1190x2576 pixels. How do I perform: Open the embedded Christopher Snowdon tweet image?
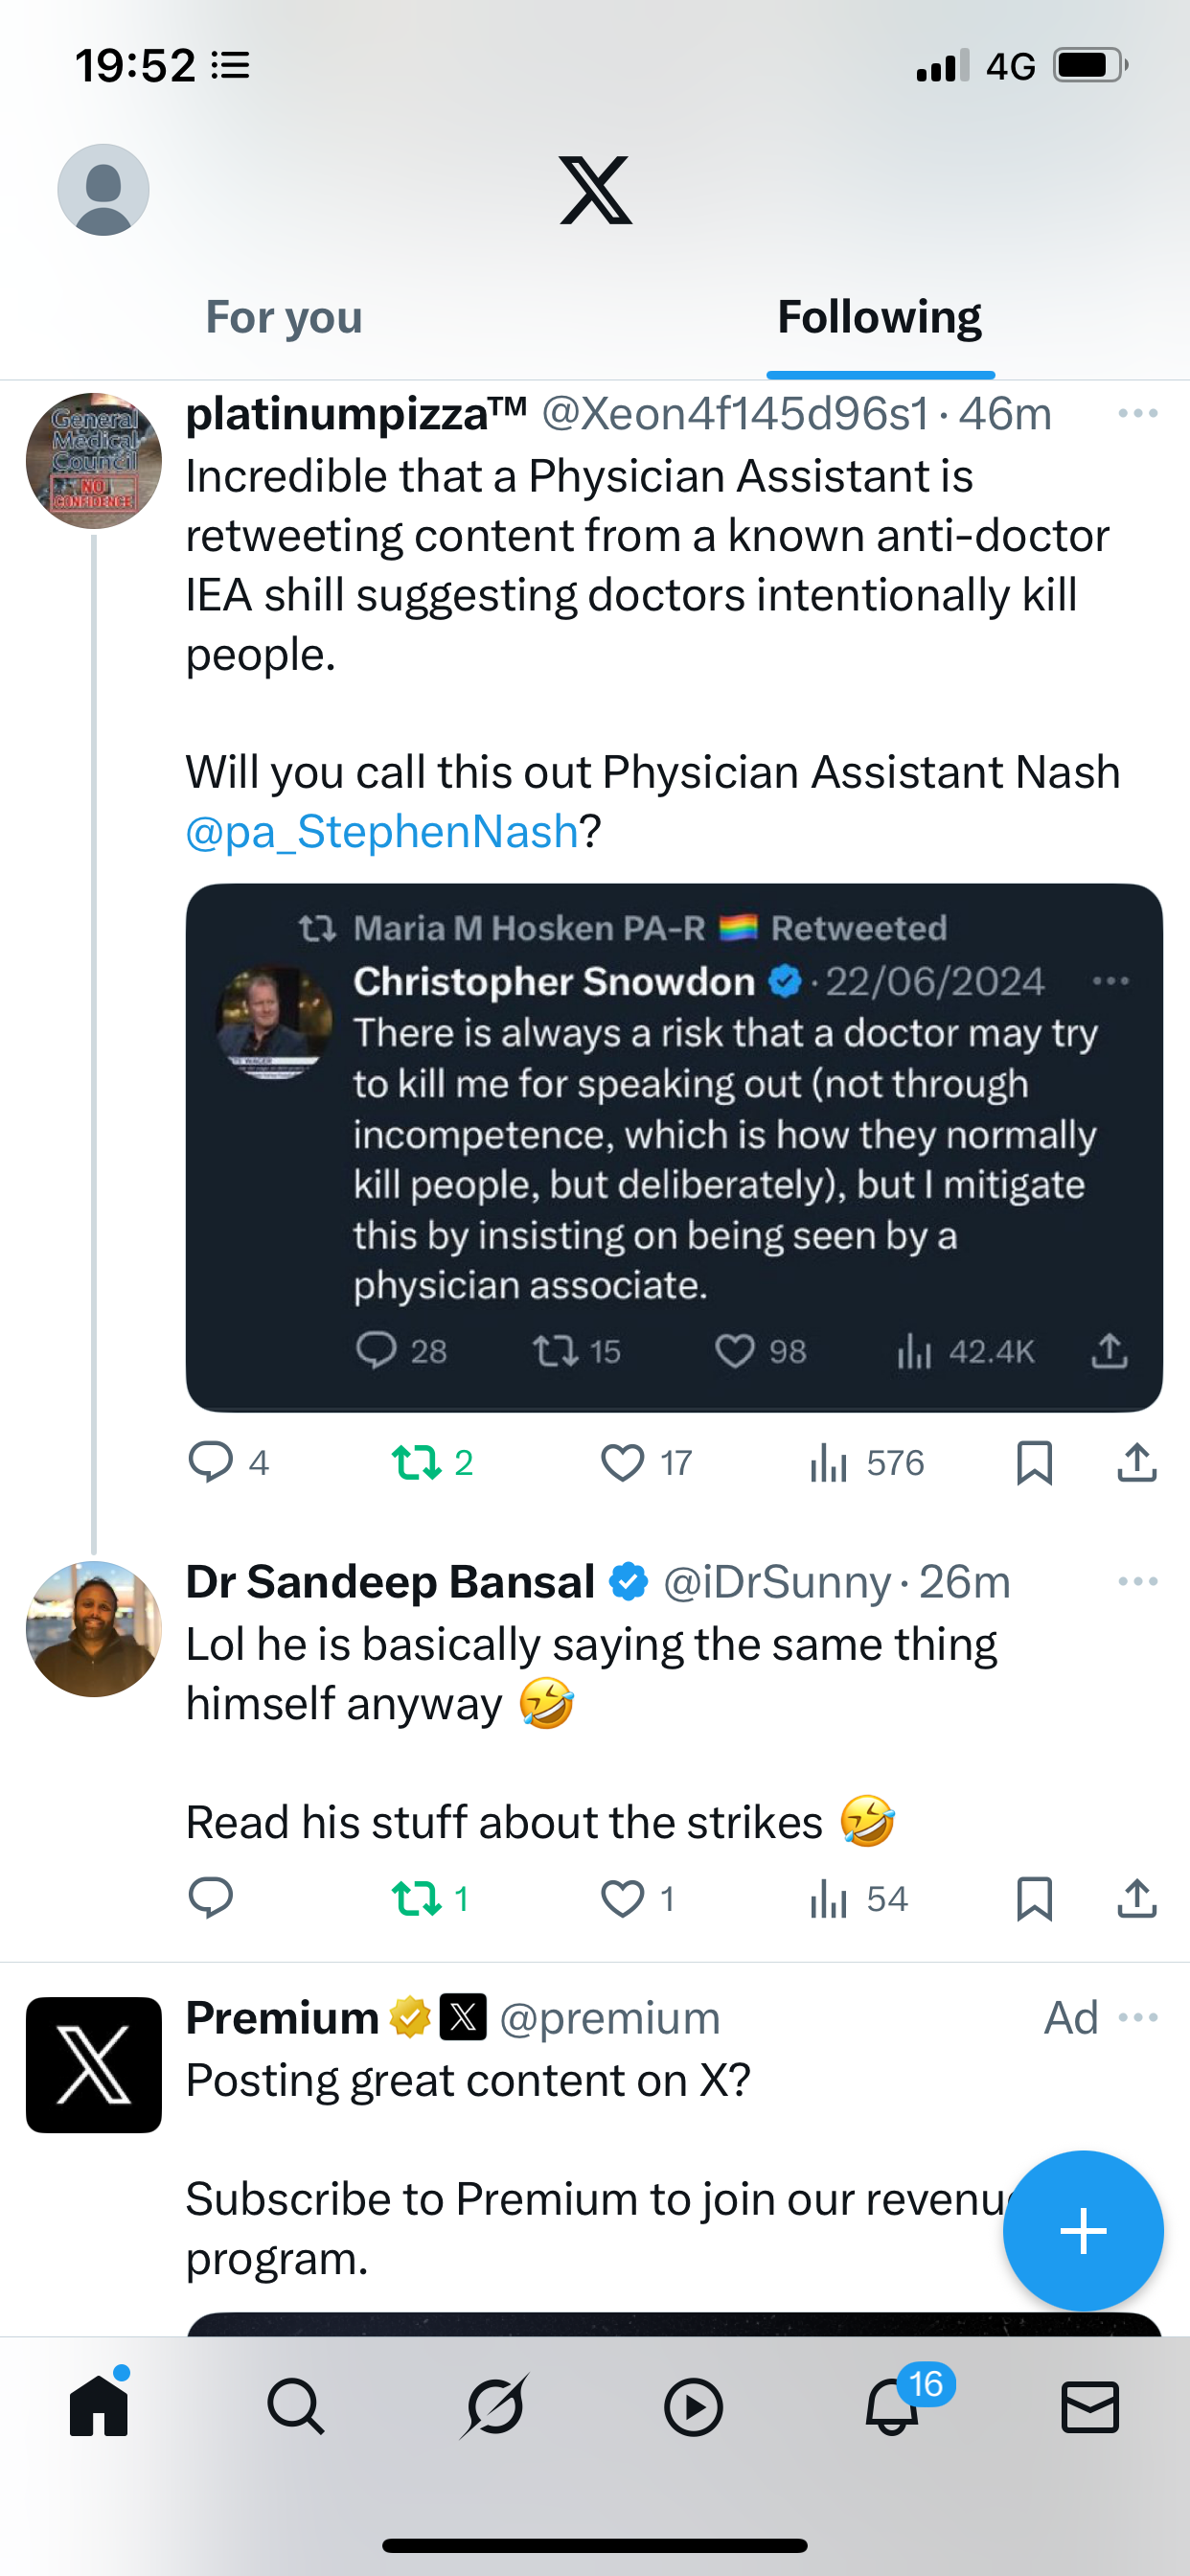(x=674, y=1147)
